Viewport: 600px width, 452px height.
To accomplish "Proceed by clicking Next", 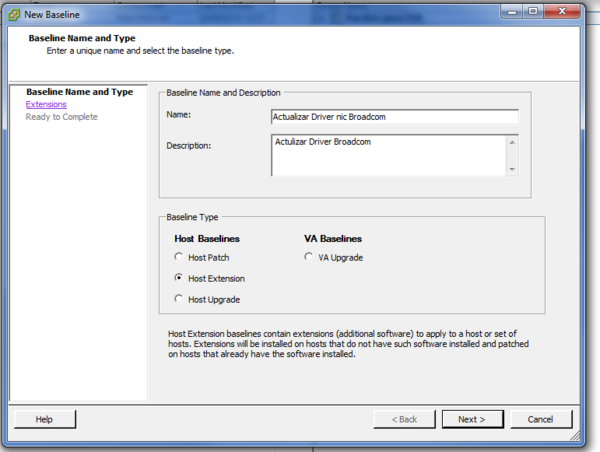I will click(473, 419).
